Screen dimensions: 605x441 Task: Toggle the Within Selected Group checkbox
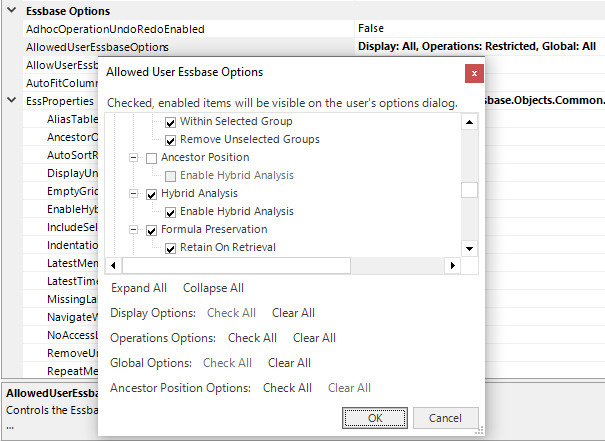pos(171,122)
